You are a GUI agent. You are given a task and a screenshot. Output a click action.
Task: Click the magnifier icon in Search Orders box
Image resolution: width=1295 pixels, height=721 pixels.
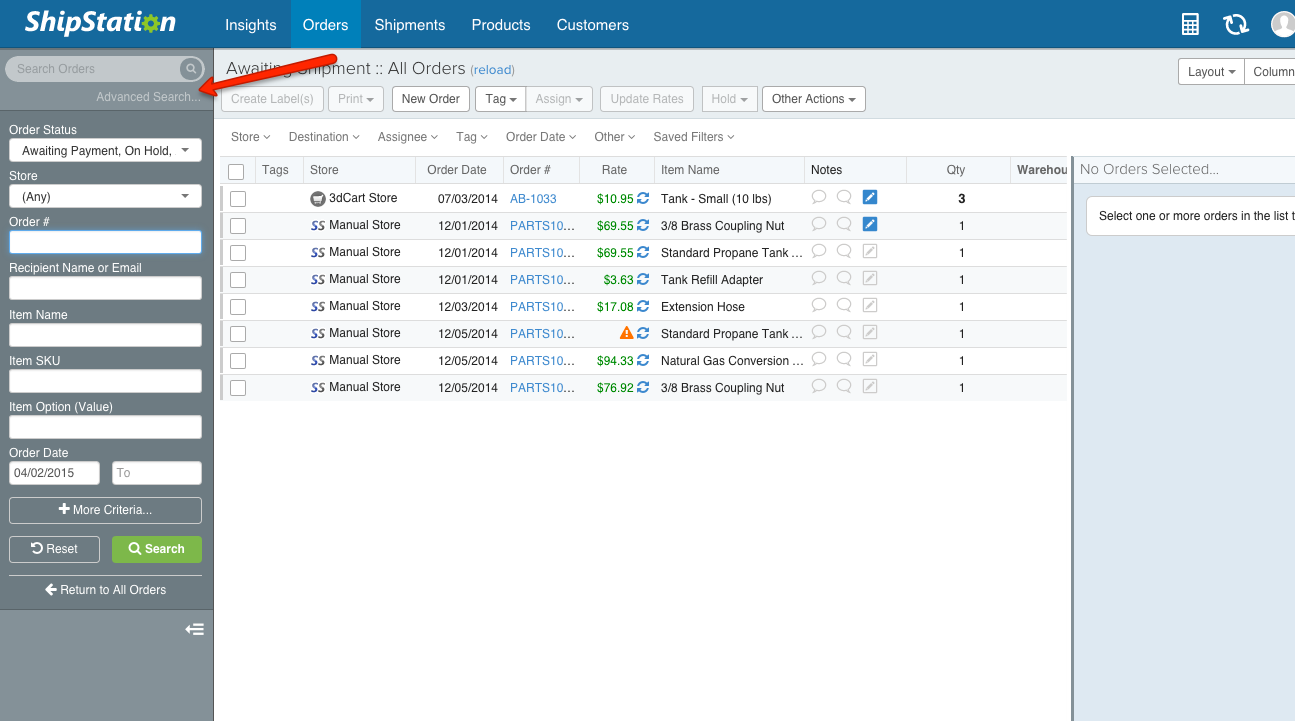190,69
